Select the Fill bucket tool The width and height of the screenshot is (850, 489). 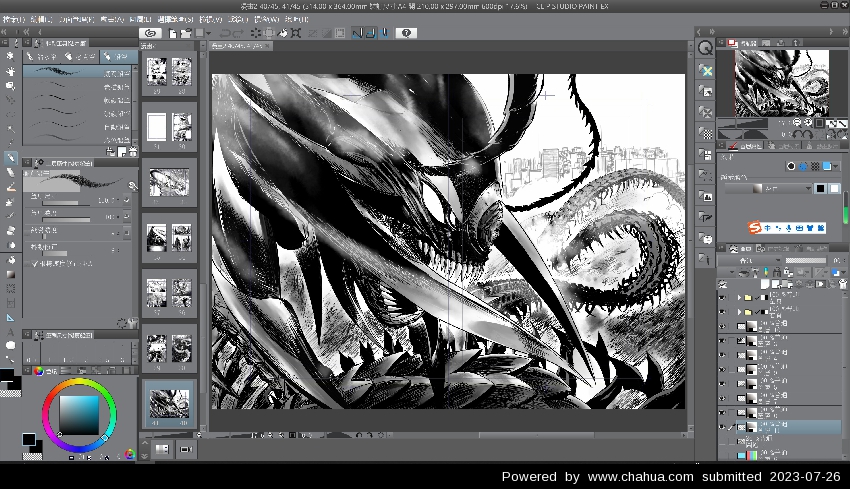[x=10, y=260]
